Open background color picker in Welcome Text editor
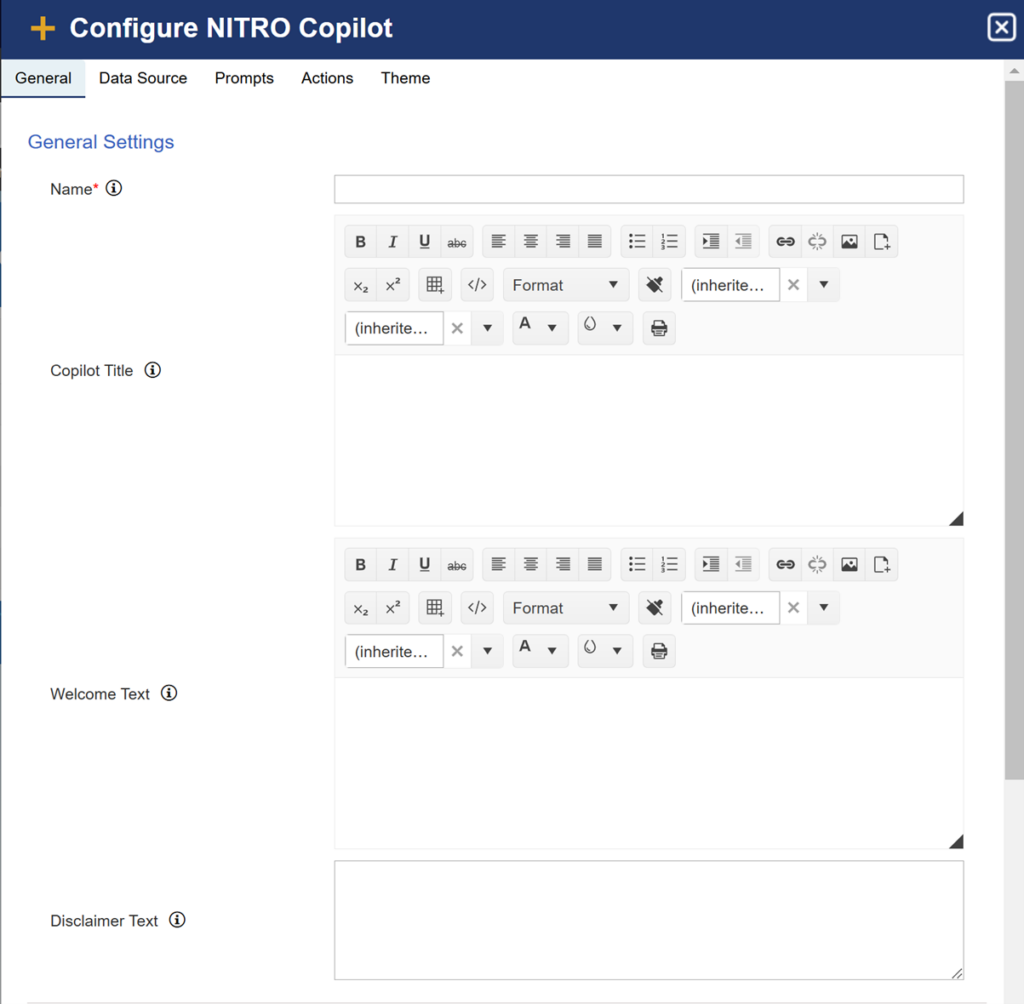The width and height of the screenshot is (1024, 1004). tap(604, 651)
